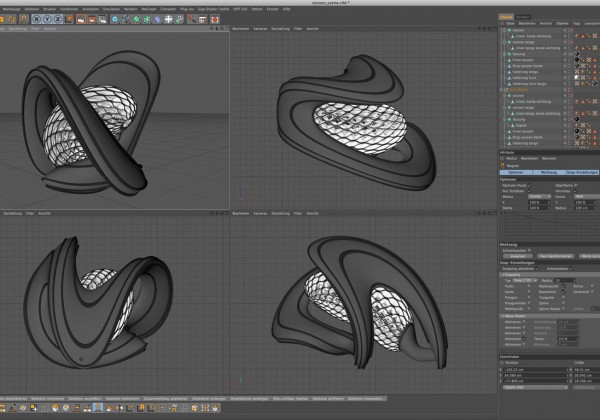
Task: Click the maximize icon of the top-right viewport
Action: [x=494, y=29]
